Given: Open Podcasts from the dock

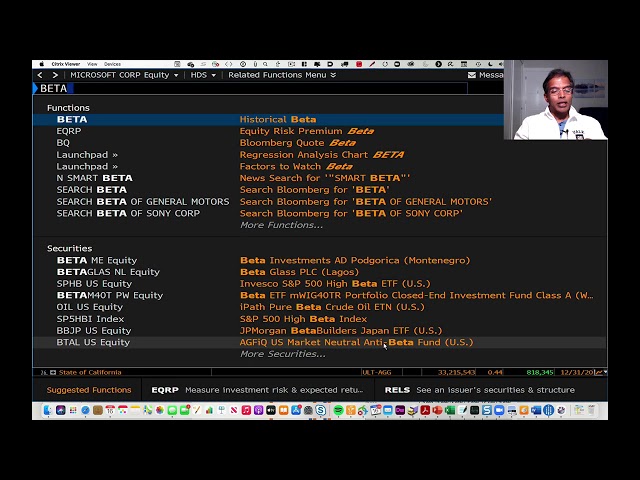Looking at the screenshot, I should [x=258, y=410].
